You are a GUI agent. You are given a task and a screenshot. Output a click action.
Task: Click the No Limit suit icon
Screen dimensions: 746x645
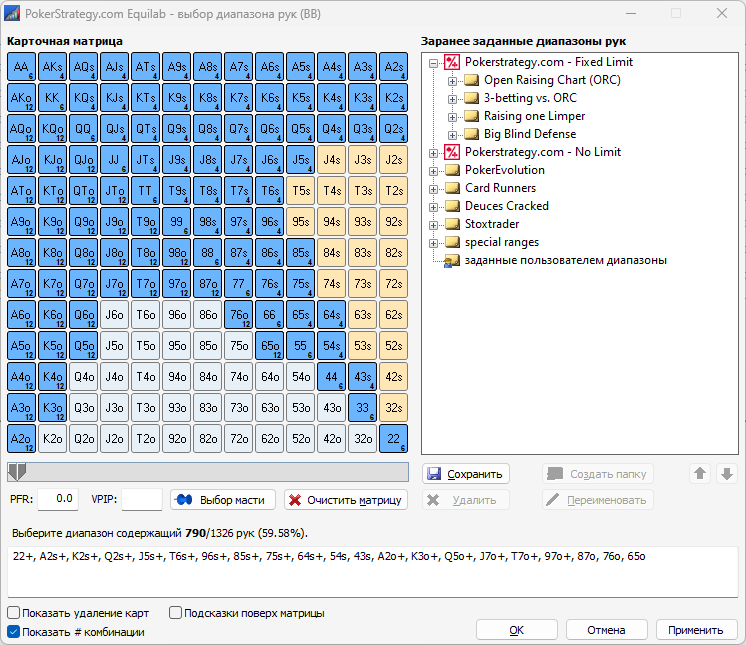(452, 152)
